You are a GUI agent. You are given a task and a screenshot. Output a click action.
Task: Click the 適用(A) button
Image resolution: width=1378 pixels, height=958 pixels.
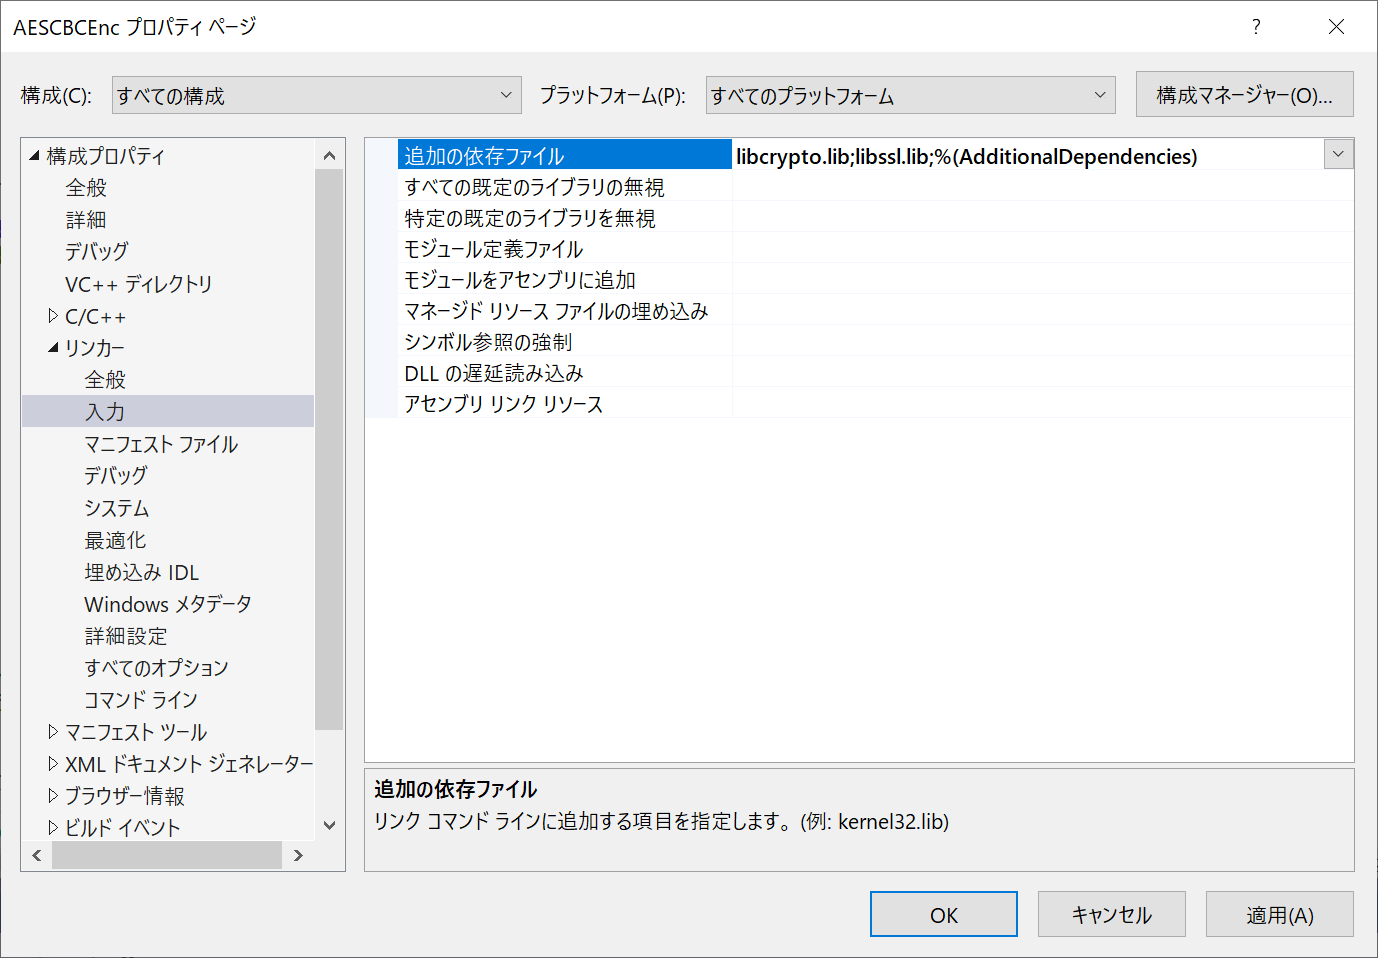[1279, 913]
